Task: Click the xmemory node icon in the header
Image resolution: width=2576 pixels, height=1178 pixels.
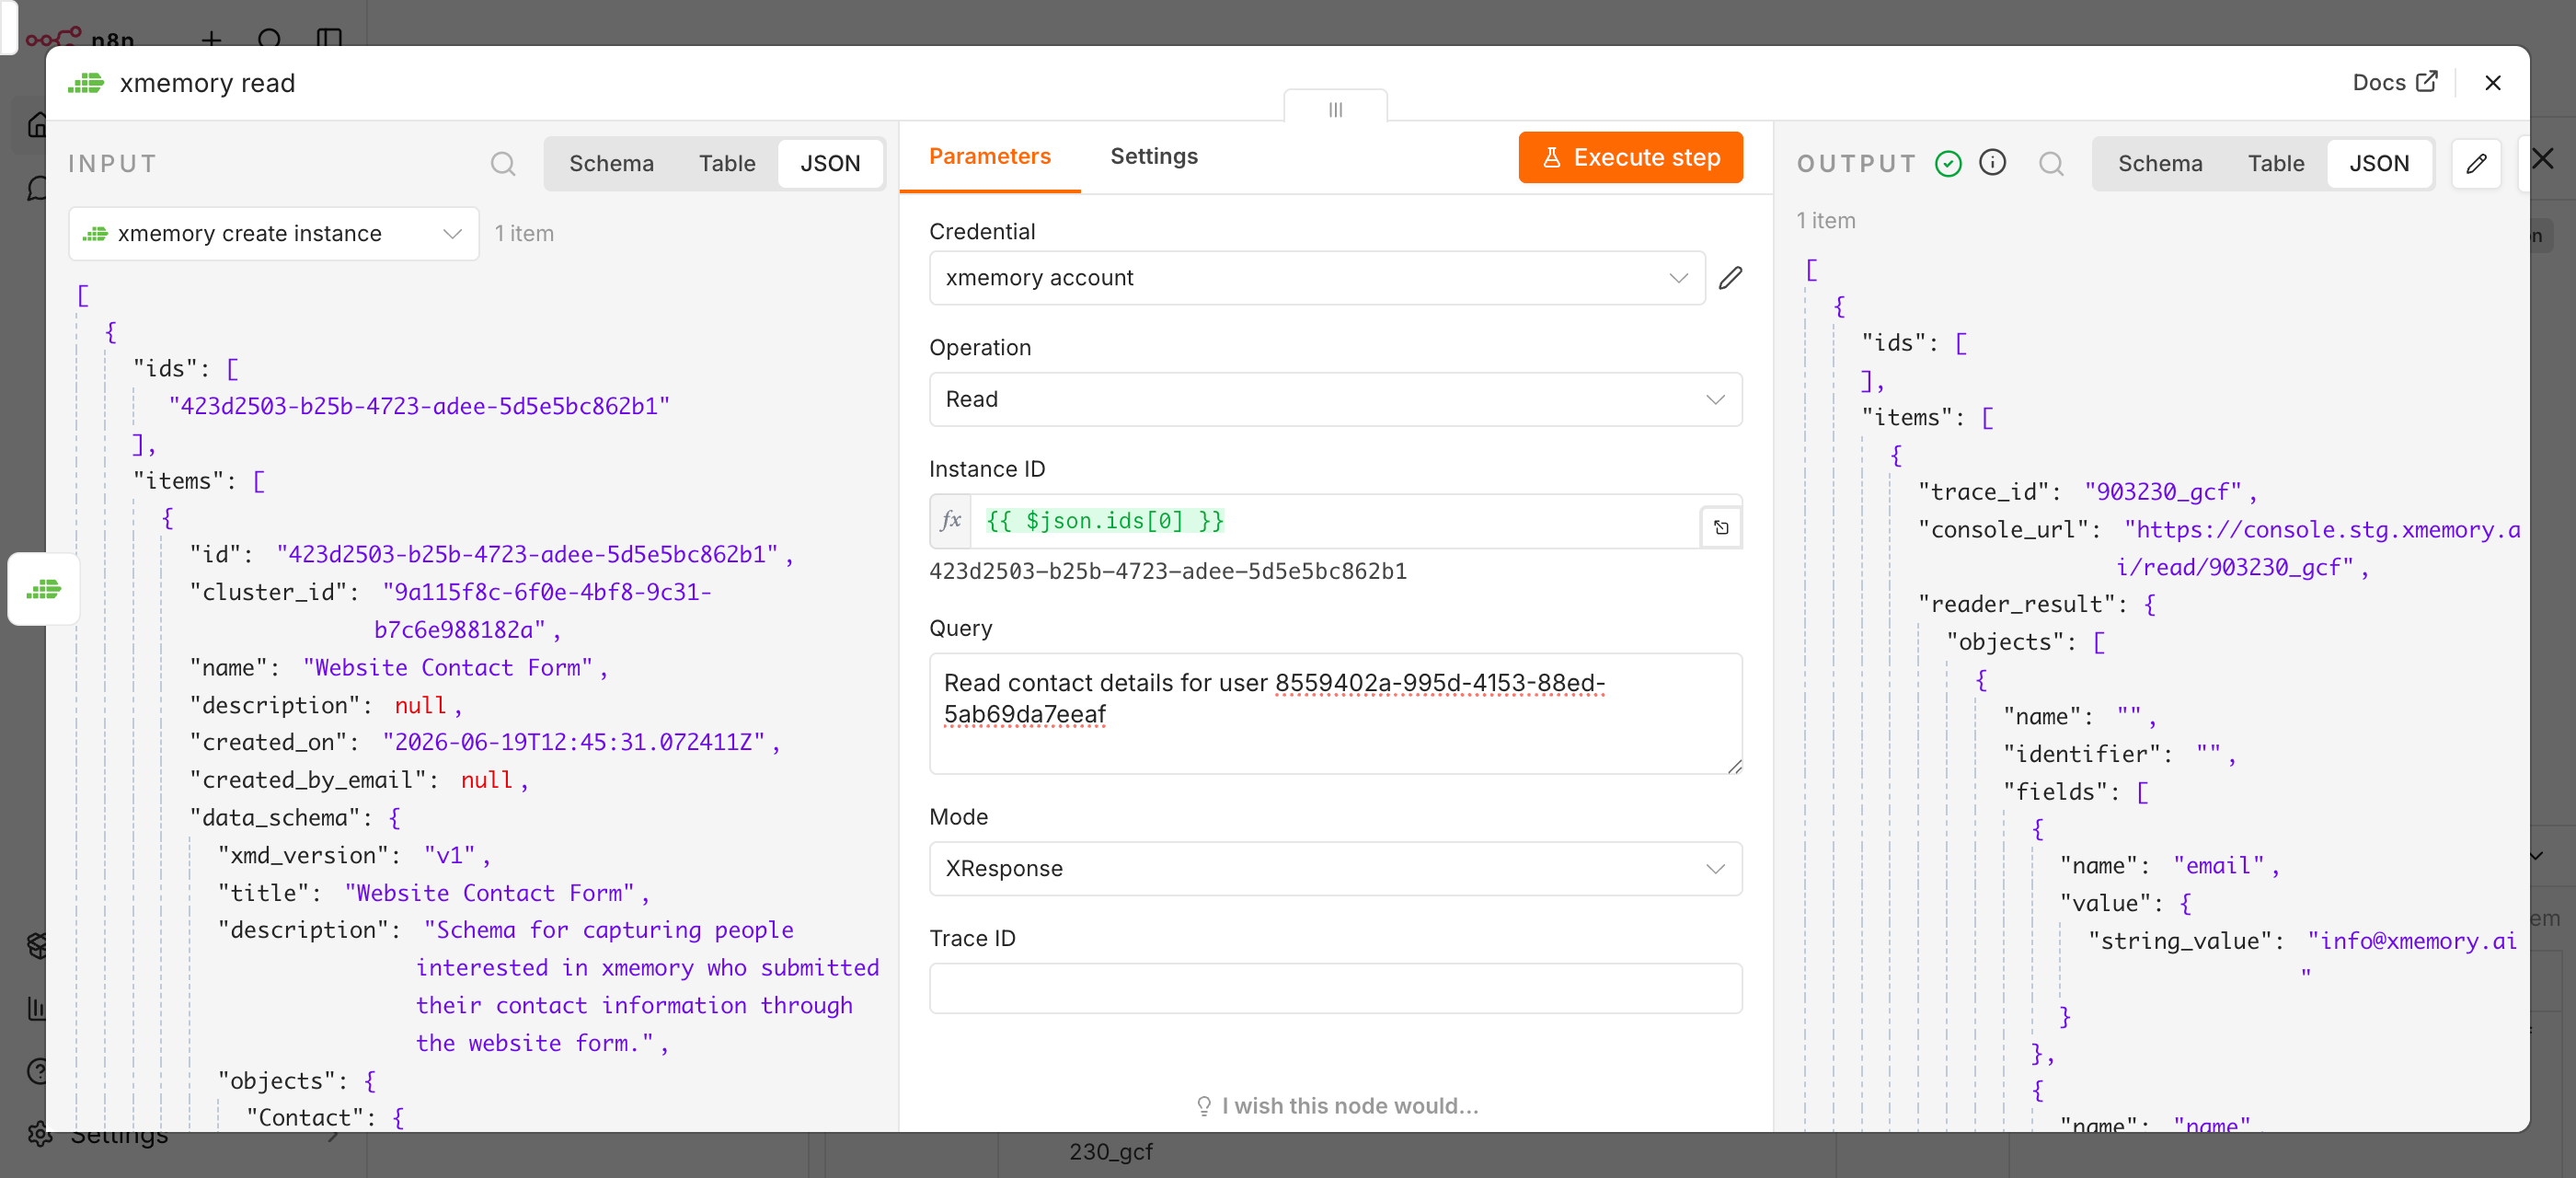Action: (86, 83)
